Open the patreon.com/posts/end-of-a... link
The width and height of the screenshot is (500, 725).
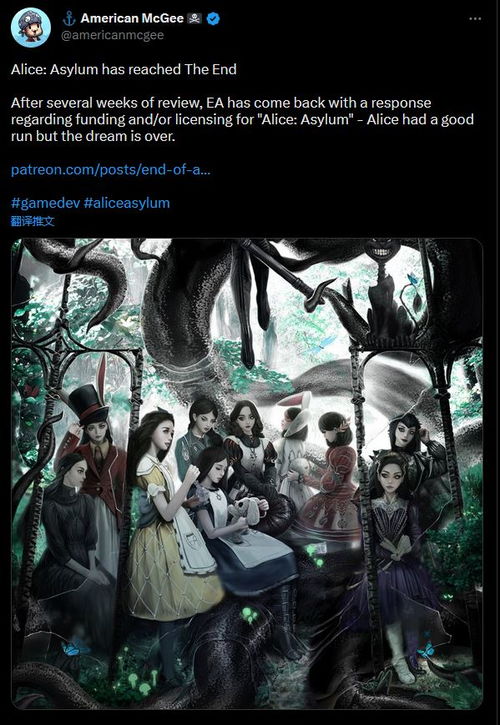coord(111,170)
